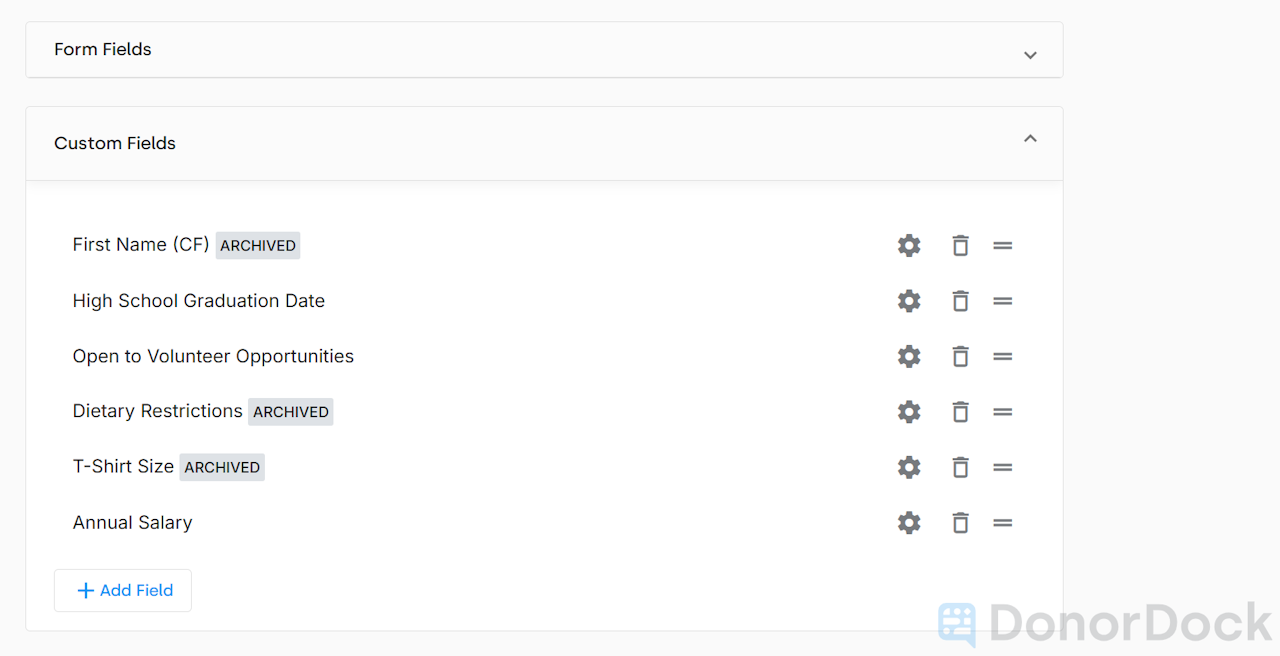The image size is (1280, 656).
Task: Click trash icon for Open to Volunteer Opportunities
Action: pyautogui.click(x=960, y=356)
